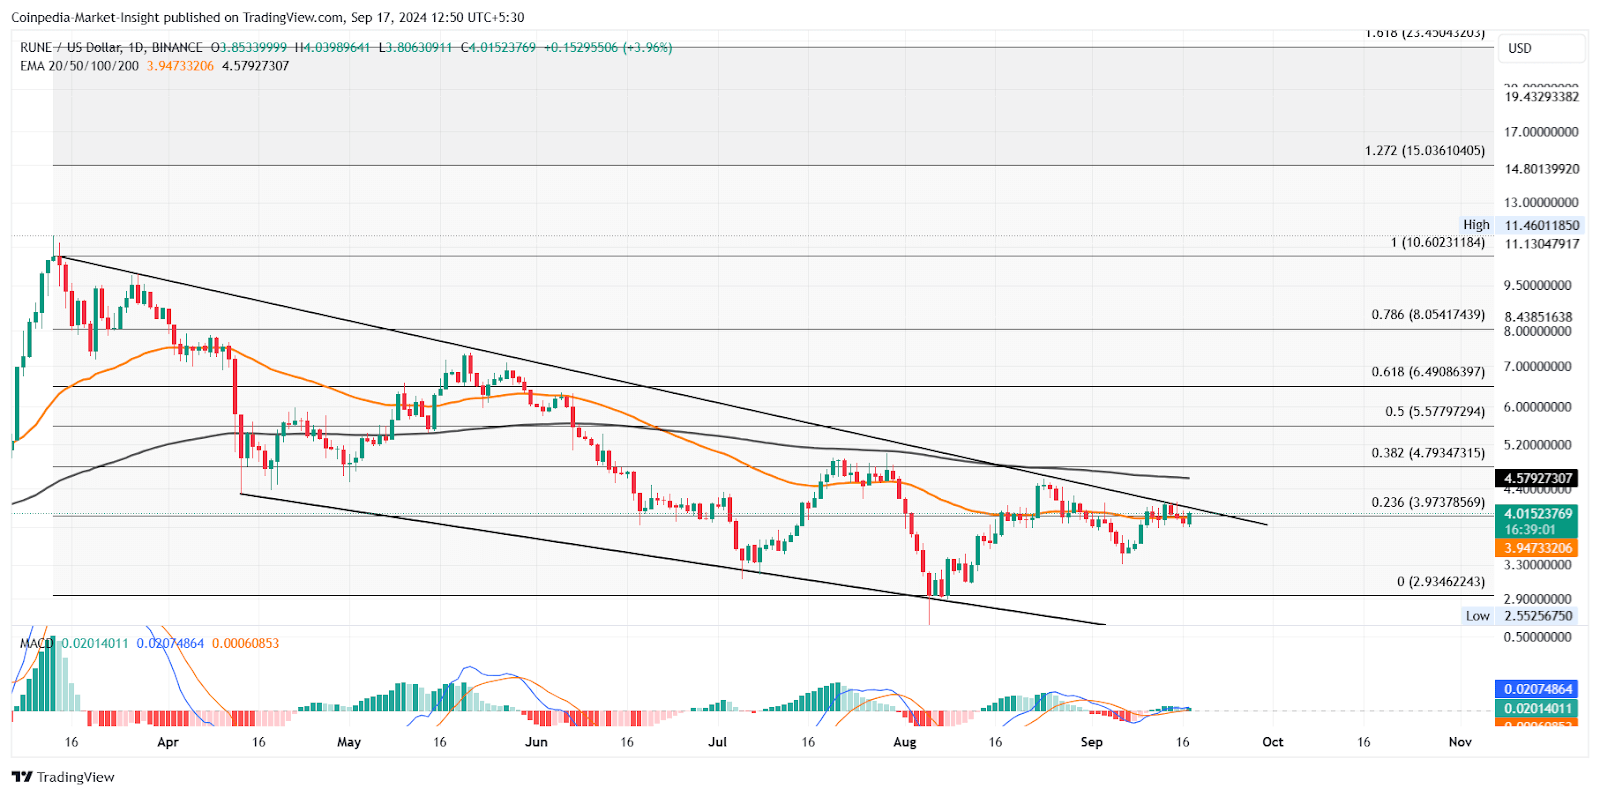
Task: Click the 6.00000000 price axis label
Action: click(x=1537, y=407)
